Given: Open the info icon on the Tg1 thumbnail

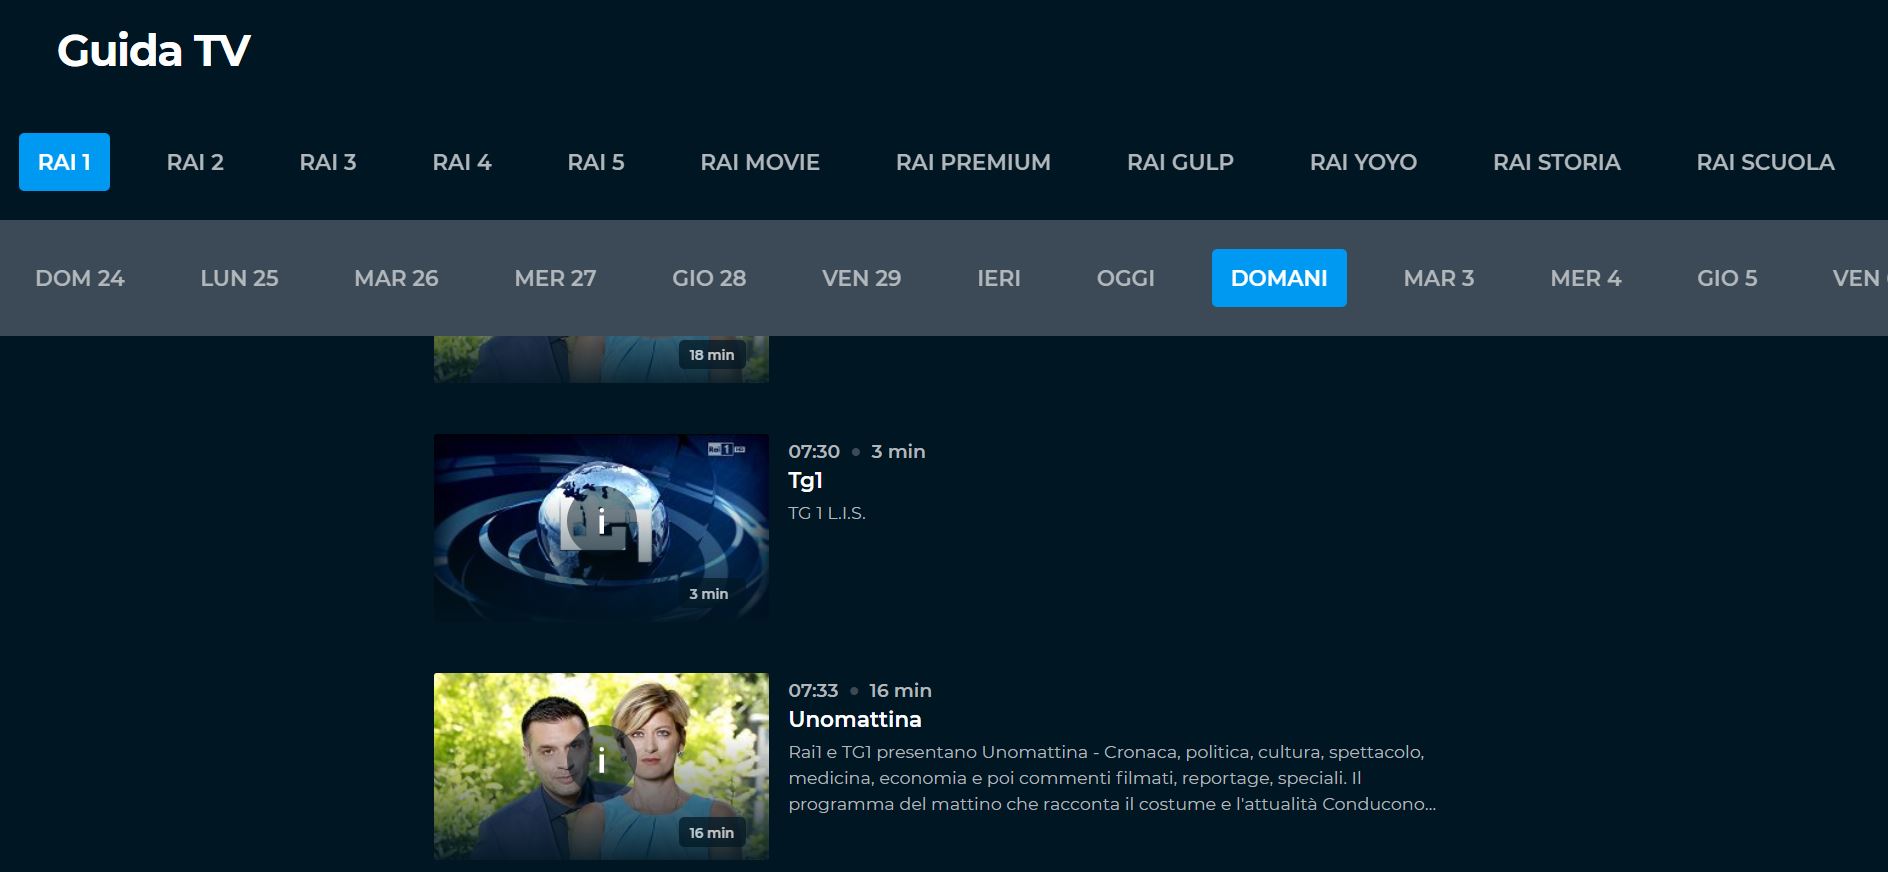Looking at the screenshot, I should [x=601, y=522].
